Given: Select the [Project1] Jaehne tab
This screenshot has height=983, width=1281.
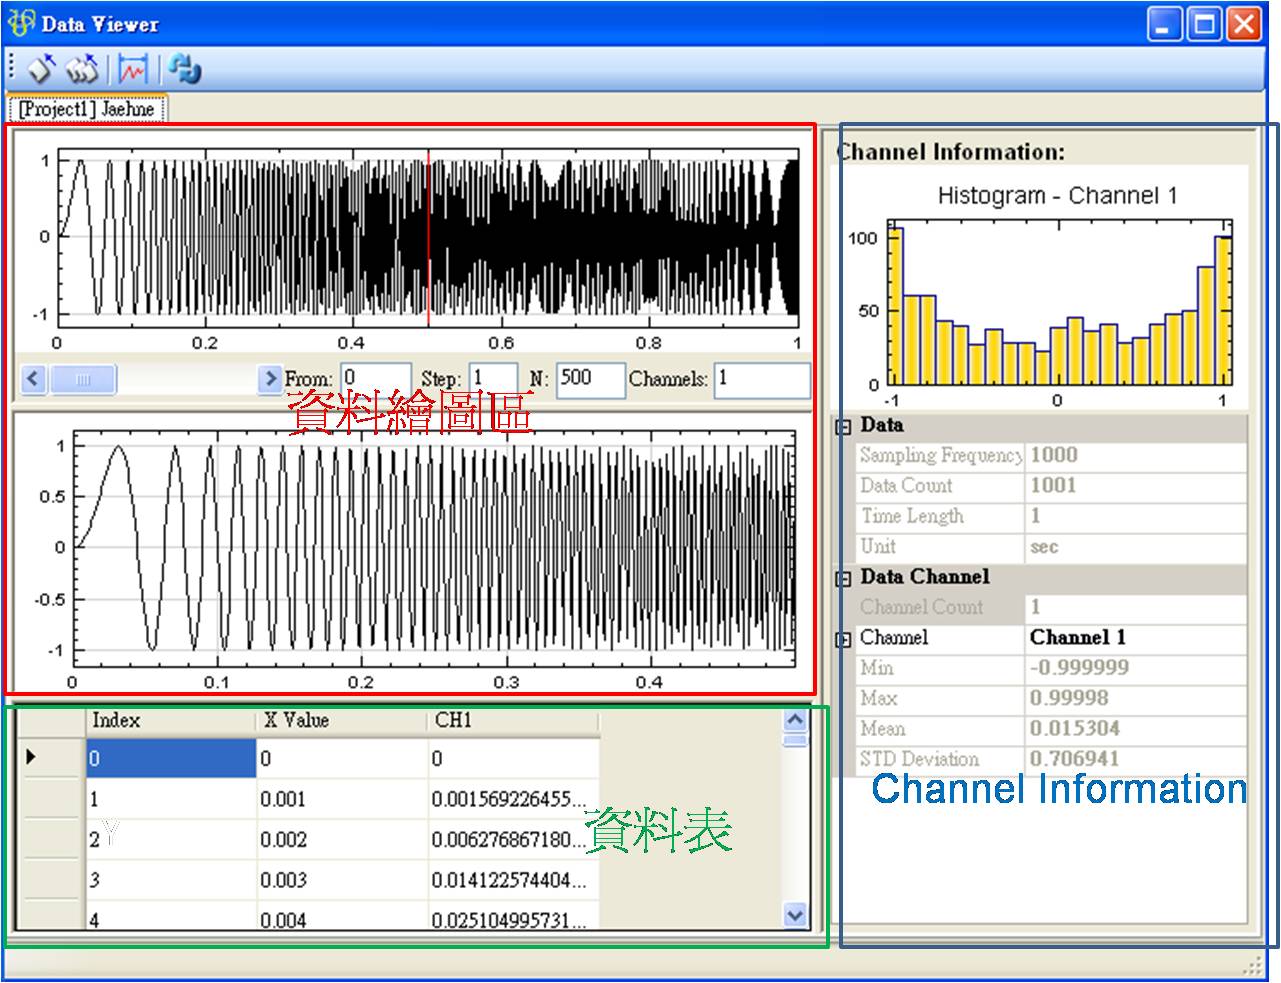Looking at the screenshot, I should pos(87,108).
